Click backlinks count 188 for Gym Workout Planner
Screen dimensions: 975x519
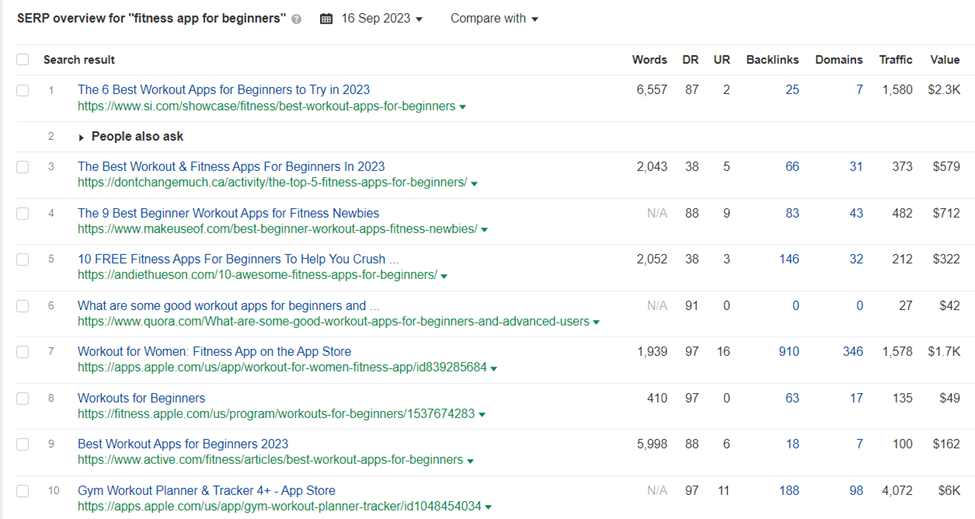click(x=789, y=491)
